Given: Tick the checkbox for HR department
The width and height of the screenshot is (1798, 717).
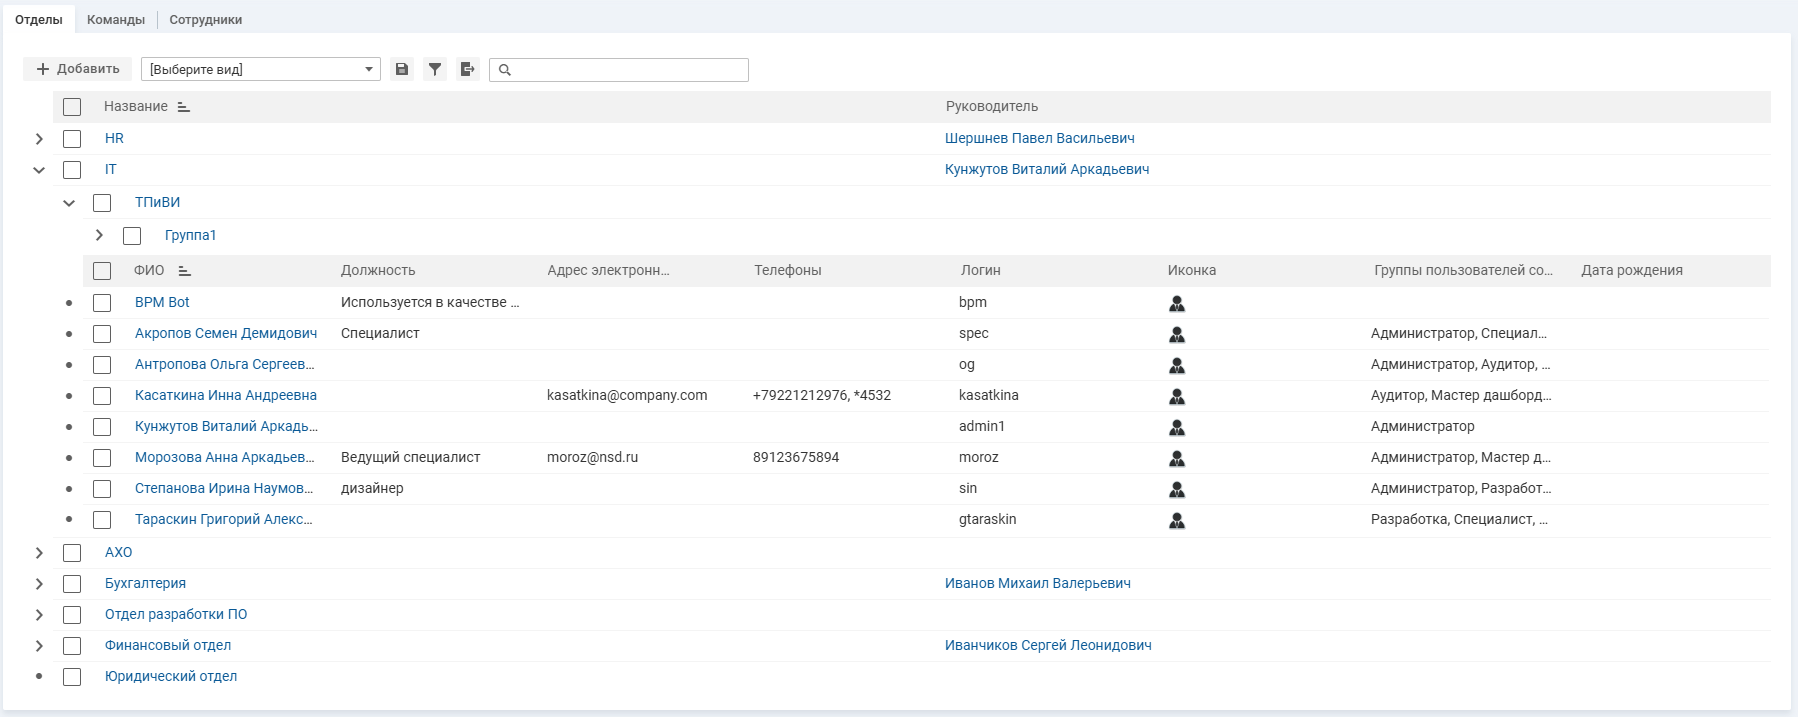Looking at the screenshot, I should click(72, 139).
